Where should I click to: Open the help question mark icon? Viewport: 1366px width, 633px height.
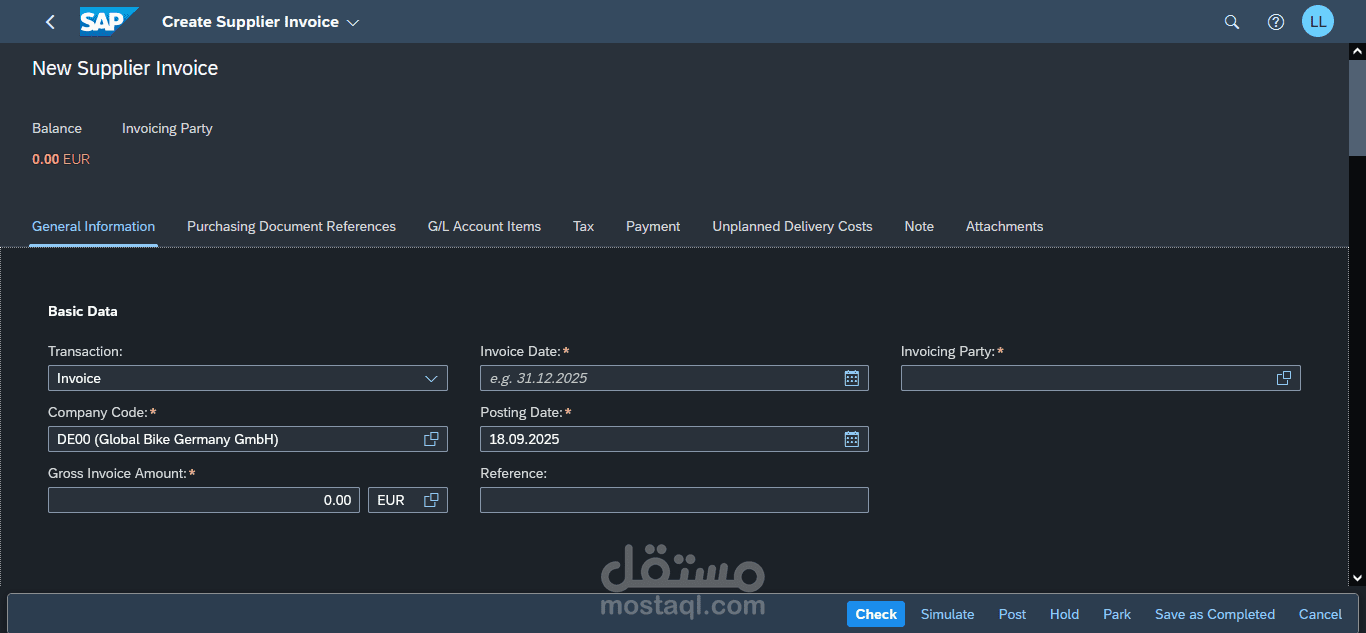[1276, 22]
